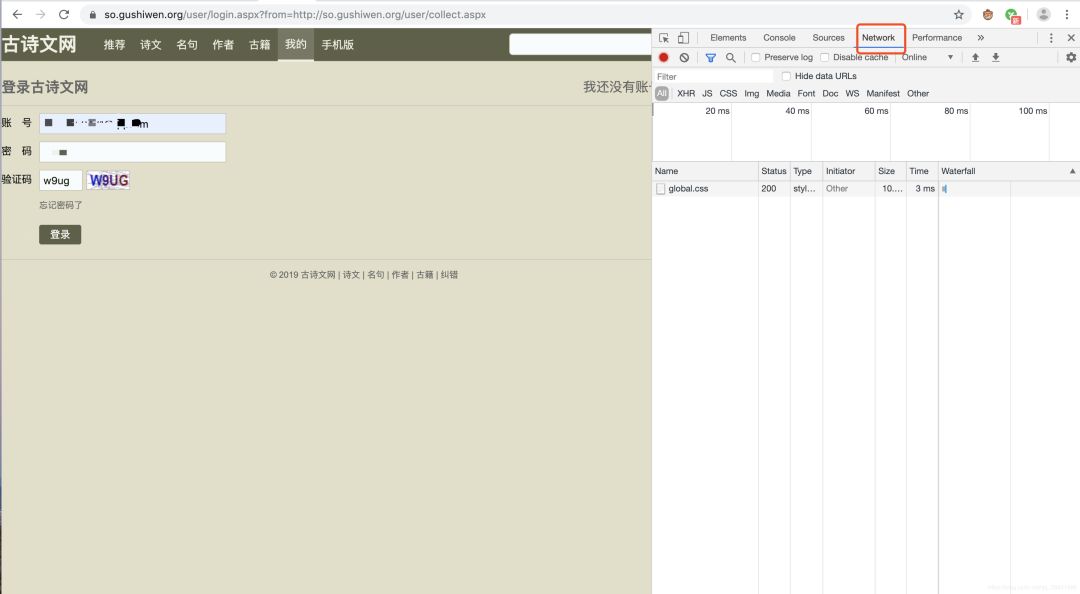Filter requests by JS
The height and width of the screenshot is (594, 1080).
point(707,93)
